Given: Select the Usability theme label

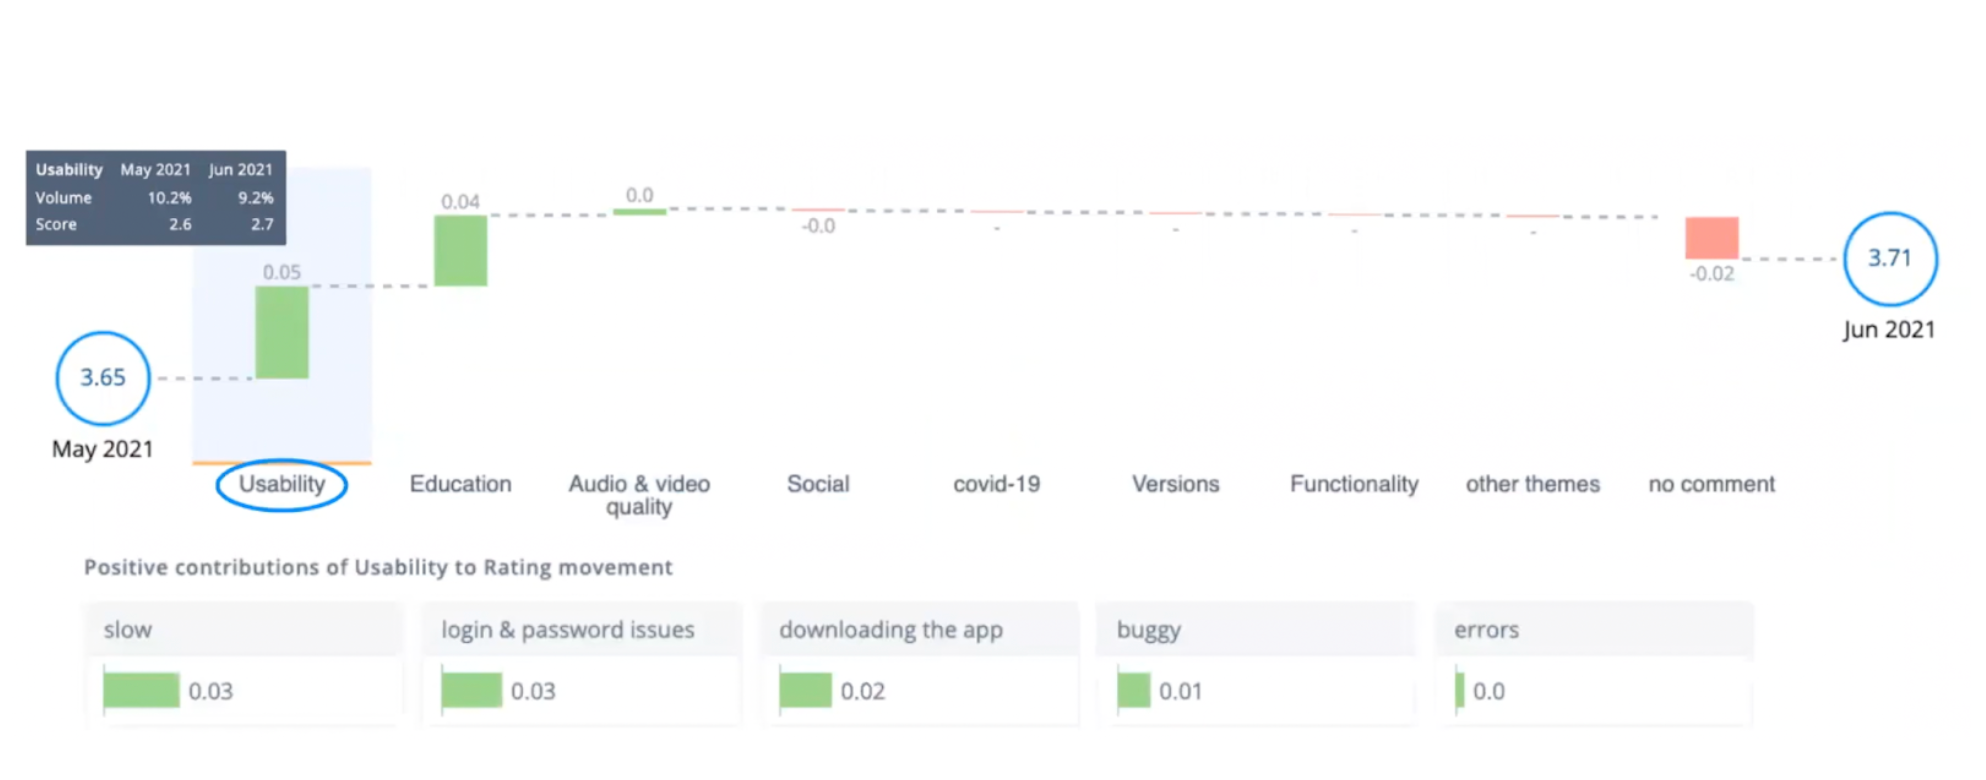Looking at the screenshot, I should pos(282,485).
